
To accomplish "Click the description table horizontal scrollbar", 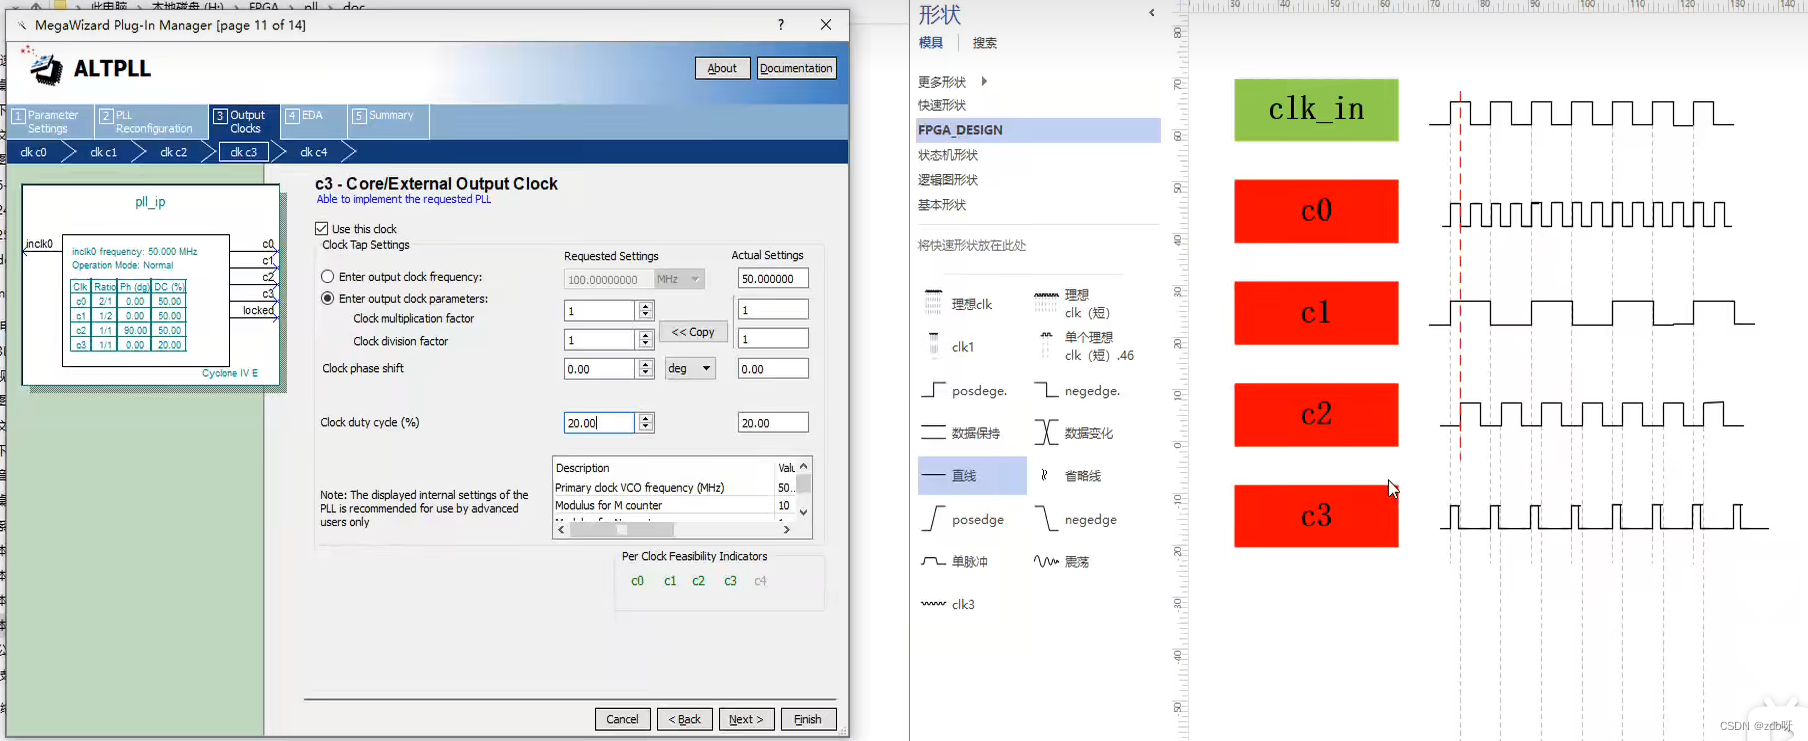I will coord(674,530).
